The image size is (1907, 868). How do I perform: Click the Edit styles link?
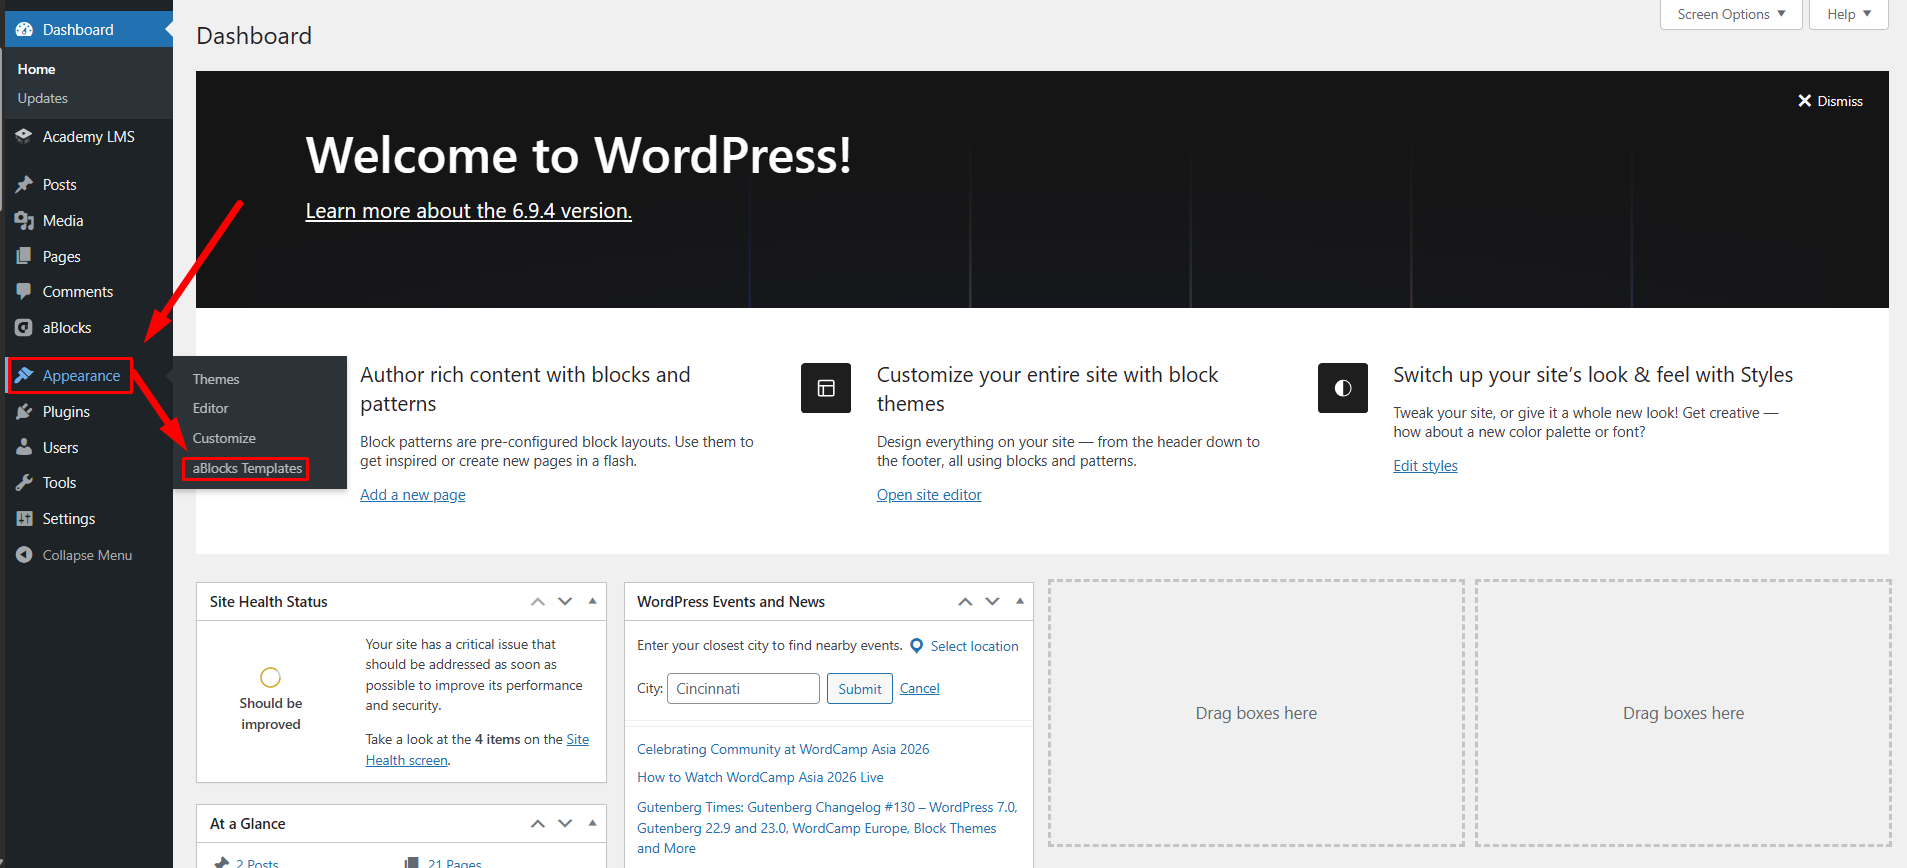pos(1425,466)
